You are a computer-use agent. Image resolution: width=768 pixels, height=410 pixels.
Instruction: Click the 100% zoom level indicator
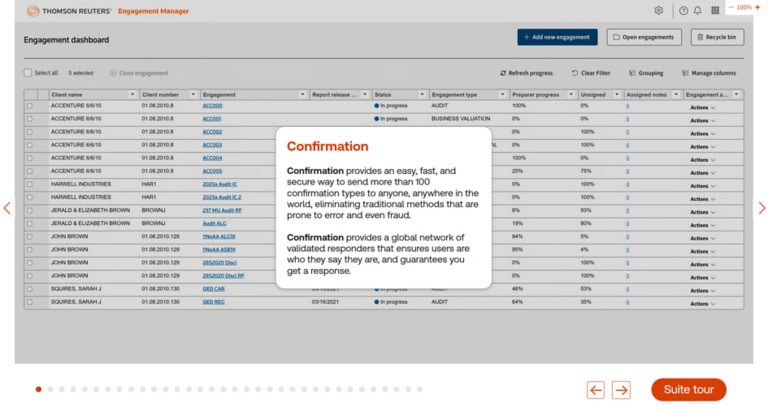pos(744,7)
